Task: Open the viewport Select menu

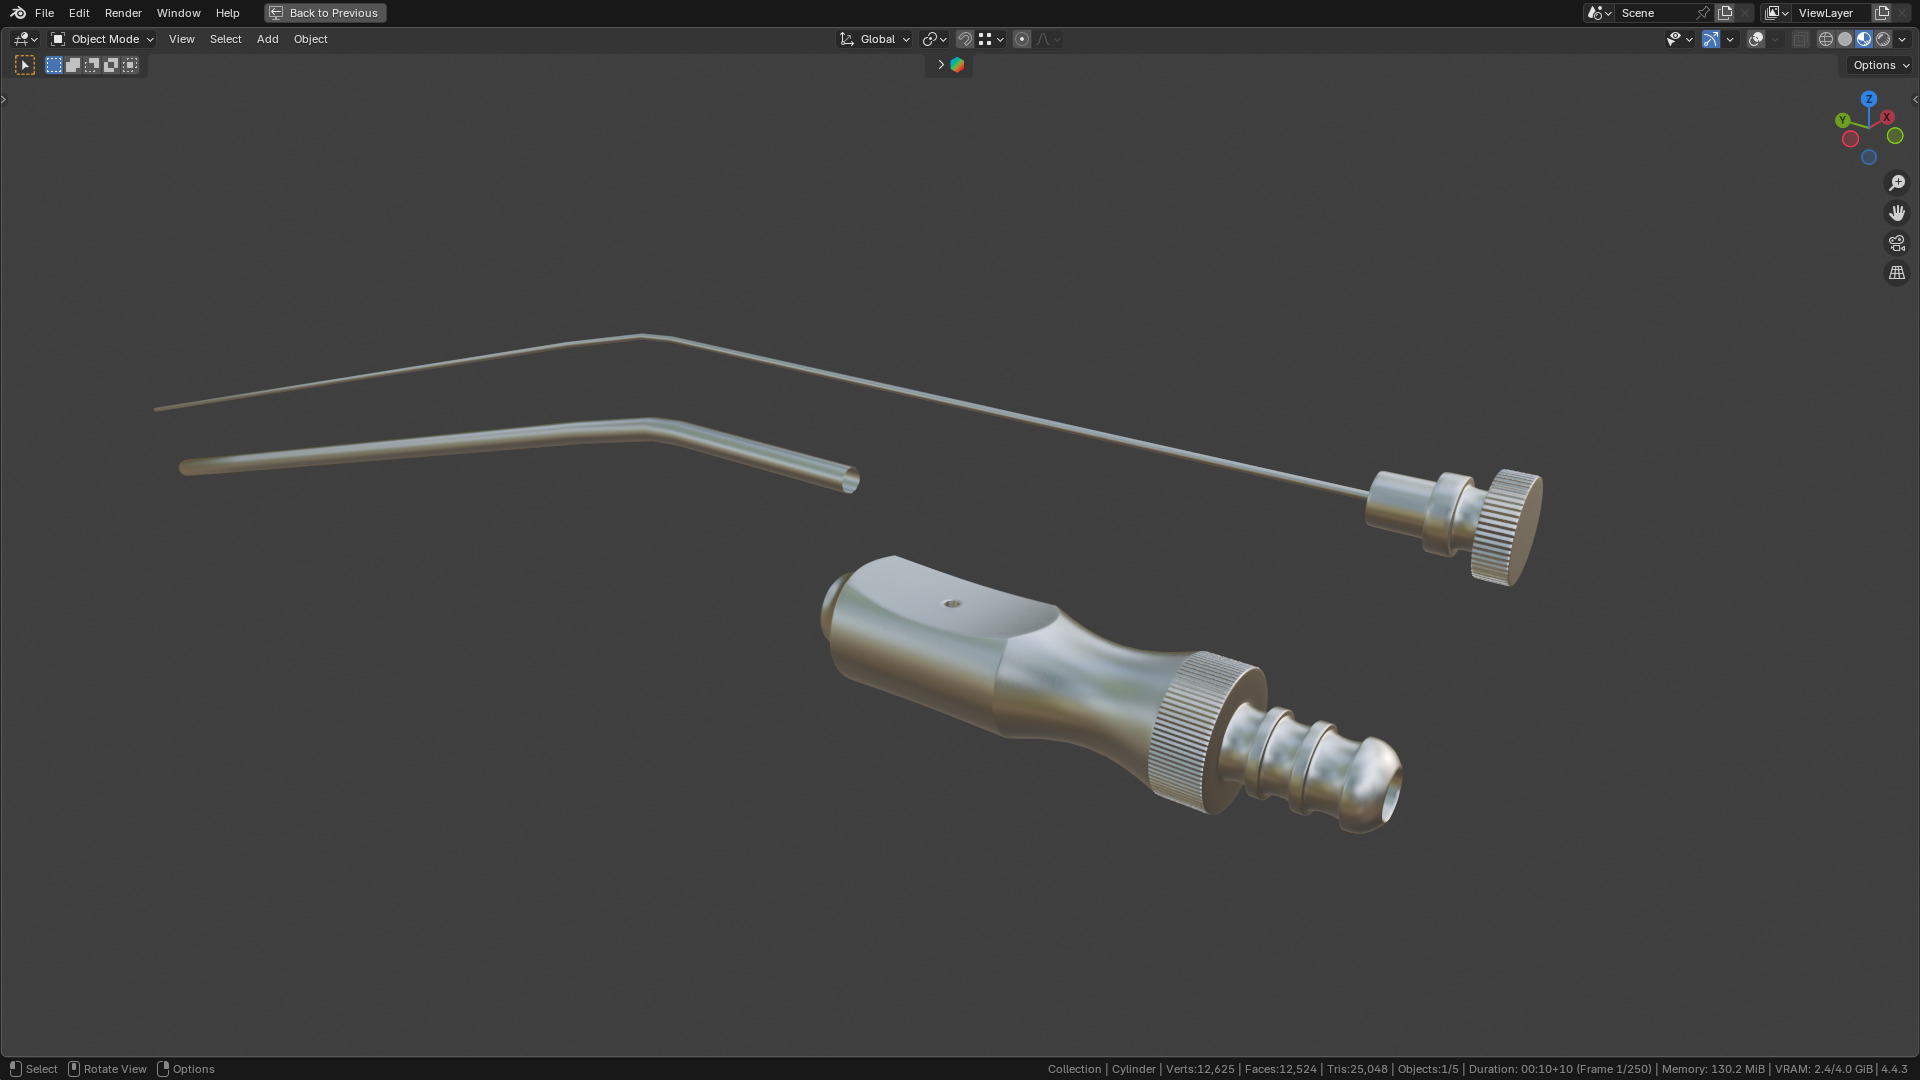Action: tap(225, 39)
